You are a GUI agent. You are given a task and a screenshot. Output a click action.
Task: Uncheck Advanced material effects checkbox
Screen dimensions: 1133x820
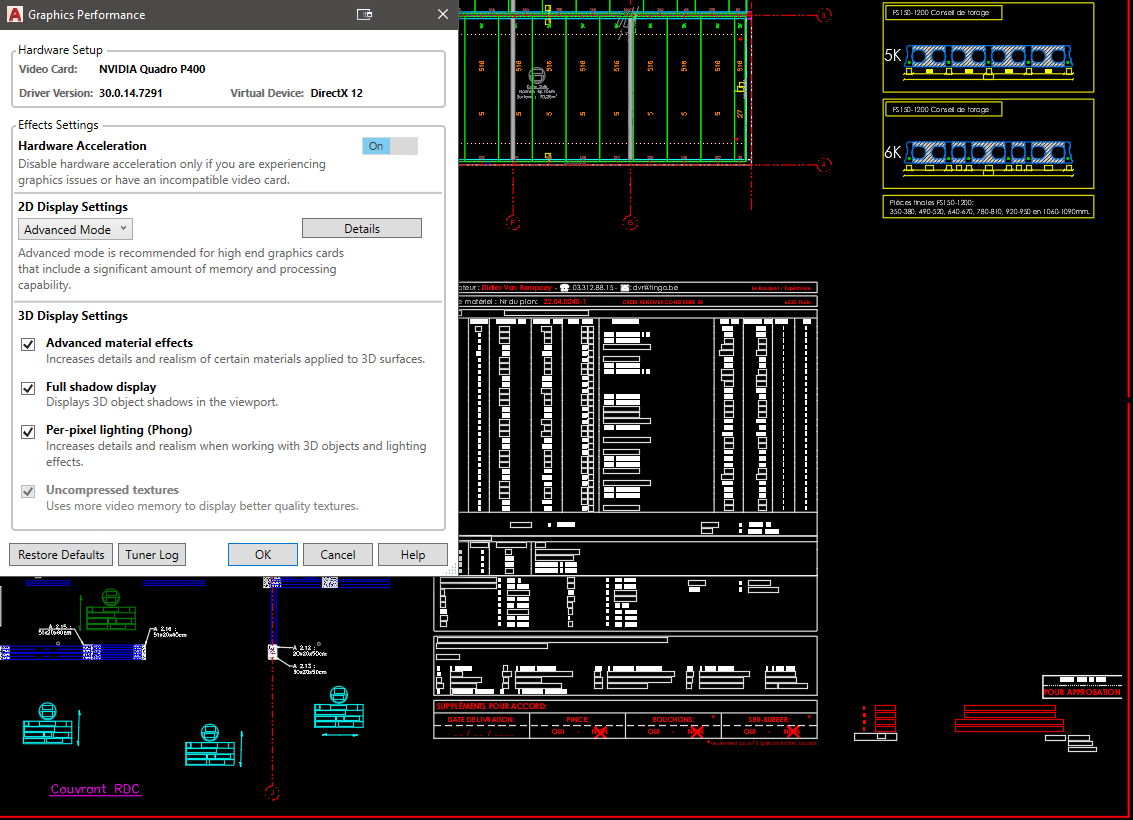click(28, 344)
